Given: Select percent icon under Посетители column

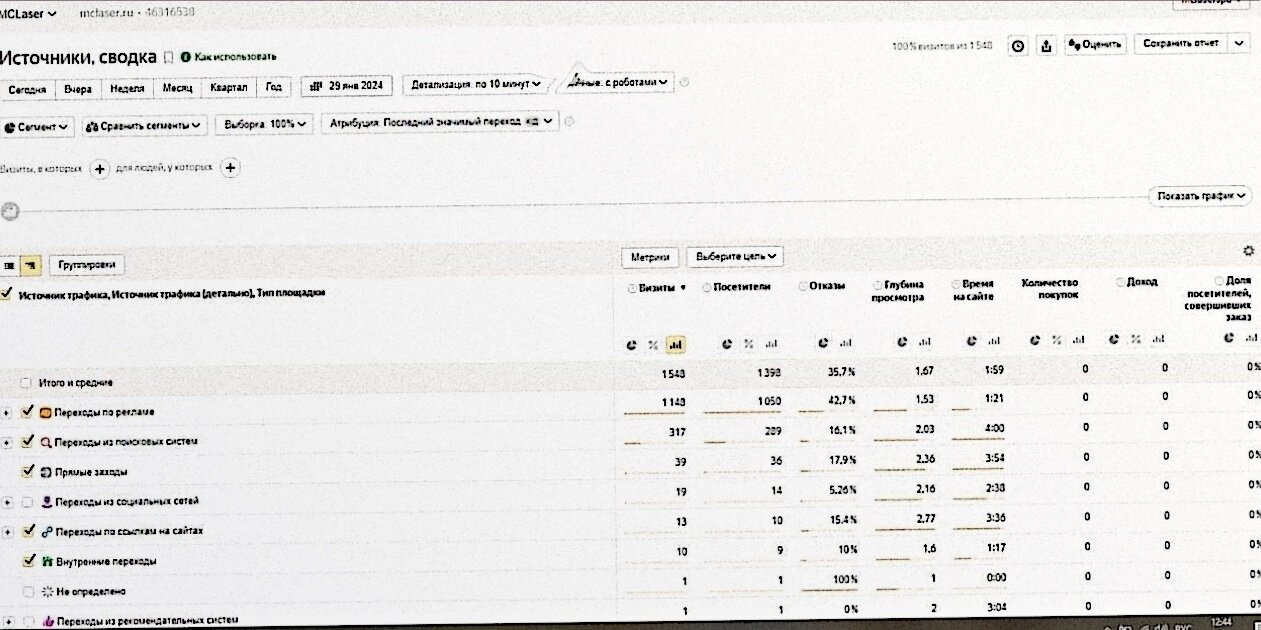Looking at the screenshot, I should click(748, 344).
